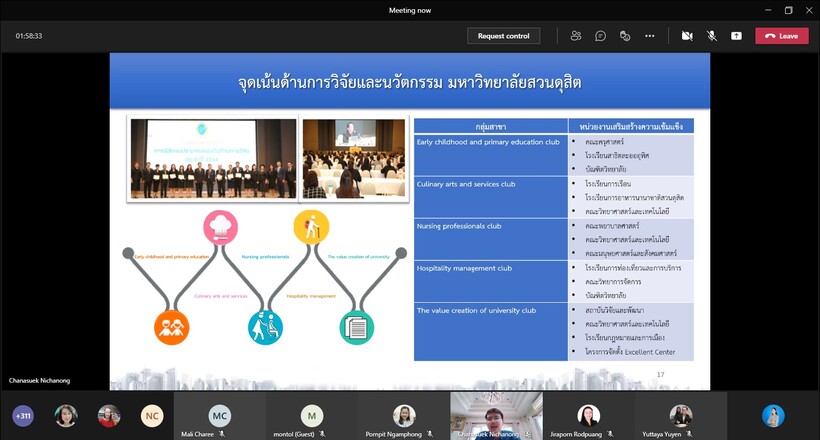Restore down the meeting window
Screen dimensions: 820x440
tap(788, 10)
